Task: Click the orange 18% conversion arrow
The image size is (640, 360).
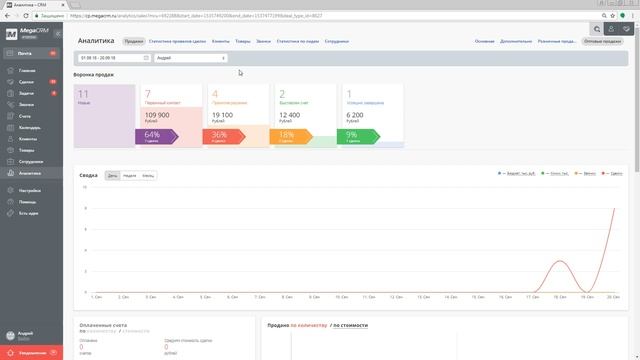Action: pyautogui.click(x=291, y=136)
